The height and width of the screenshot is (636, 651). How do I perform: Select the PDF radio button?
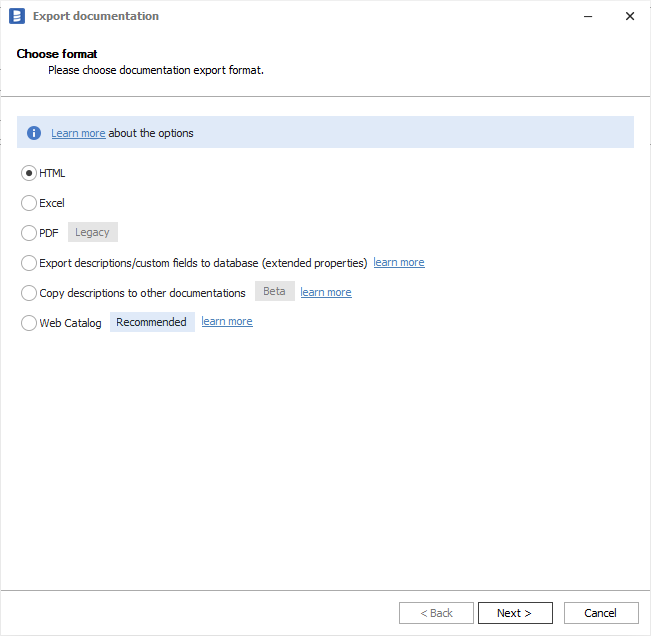[x=29, y=233]
